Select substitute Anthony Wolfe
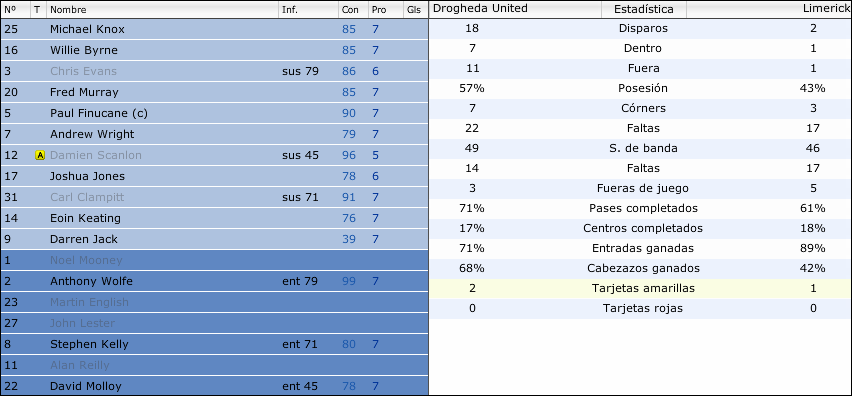This screenshot has width=852, height=396. 215,281
